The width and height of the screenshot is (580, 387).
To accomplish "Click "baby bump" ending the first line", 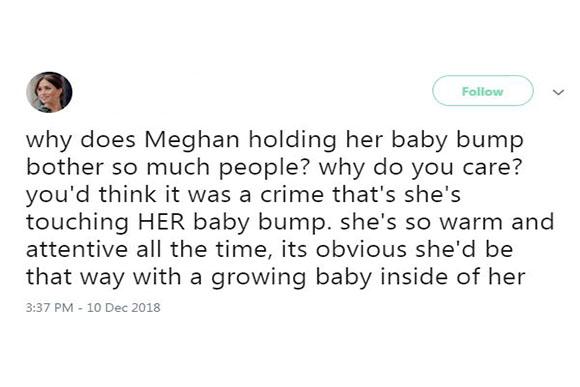I will (x=457, y=141).
